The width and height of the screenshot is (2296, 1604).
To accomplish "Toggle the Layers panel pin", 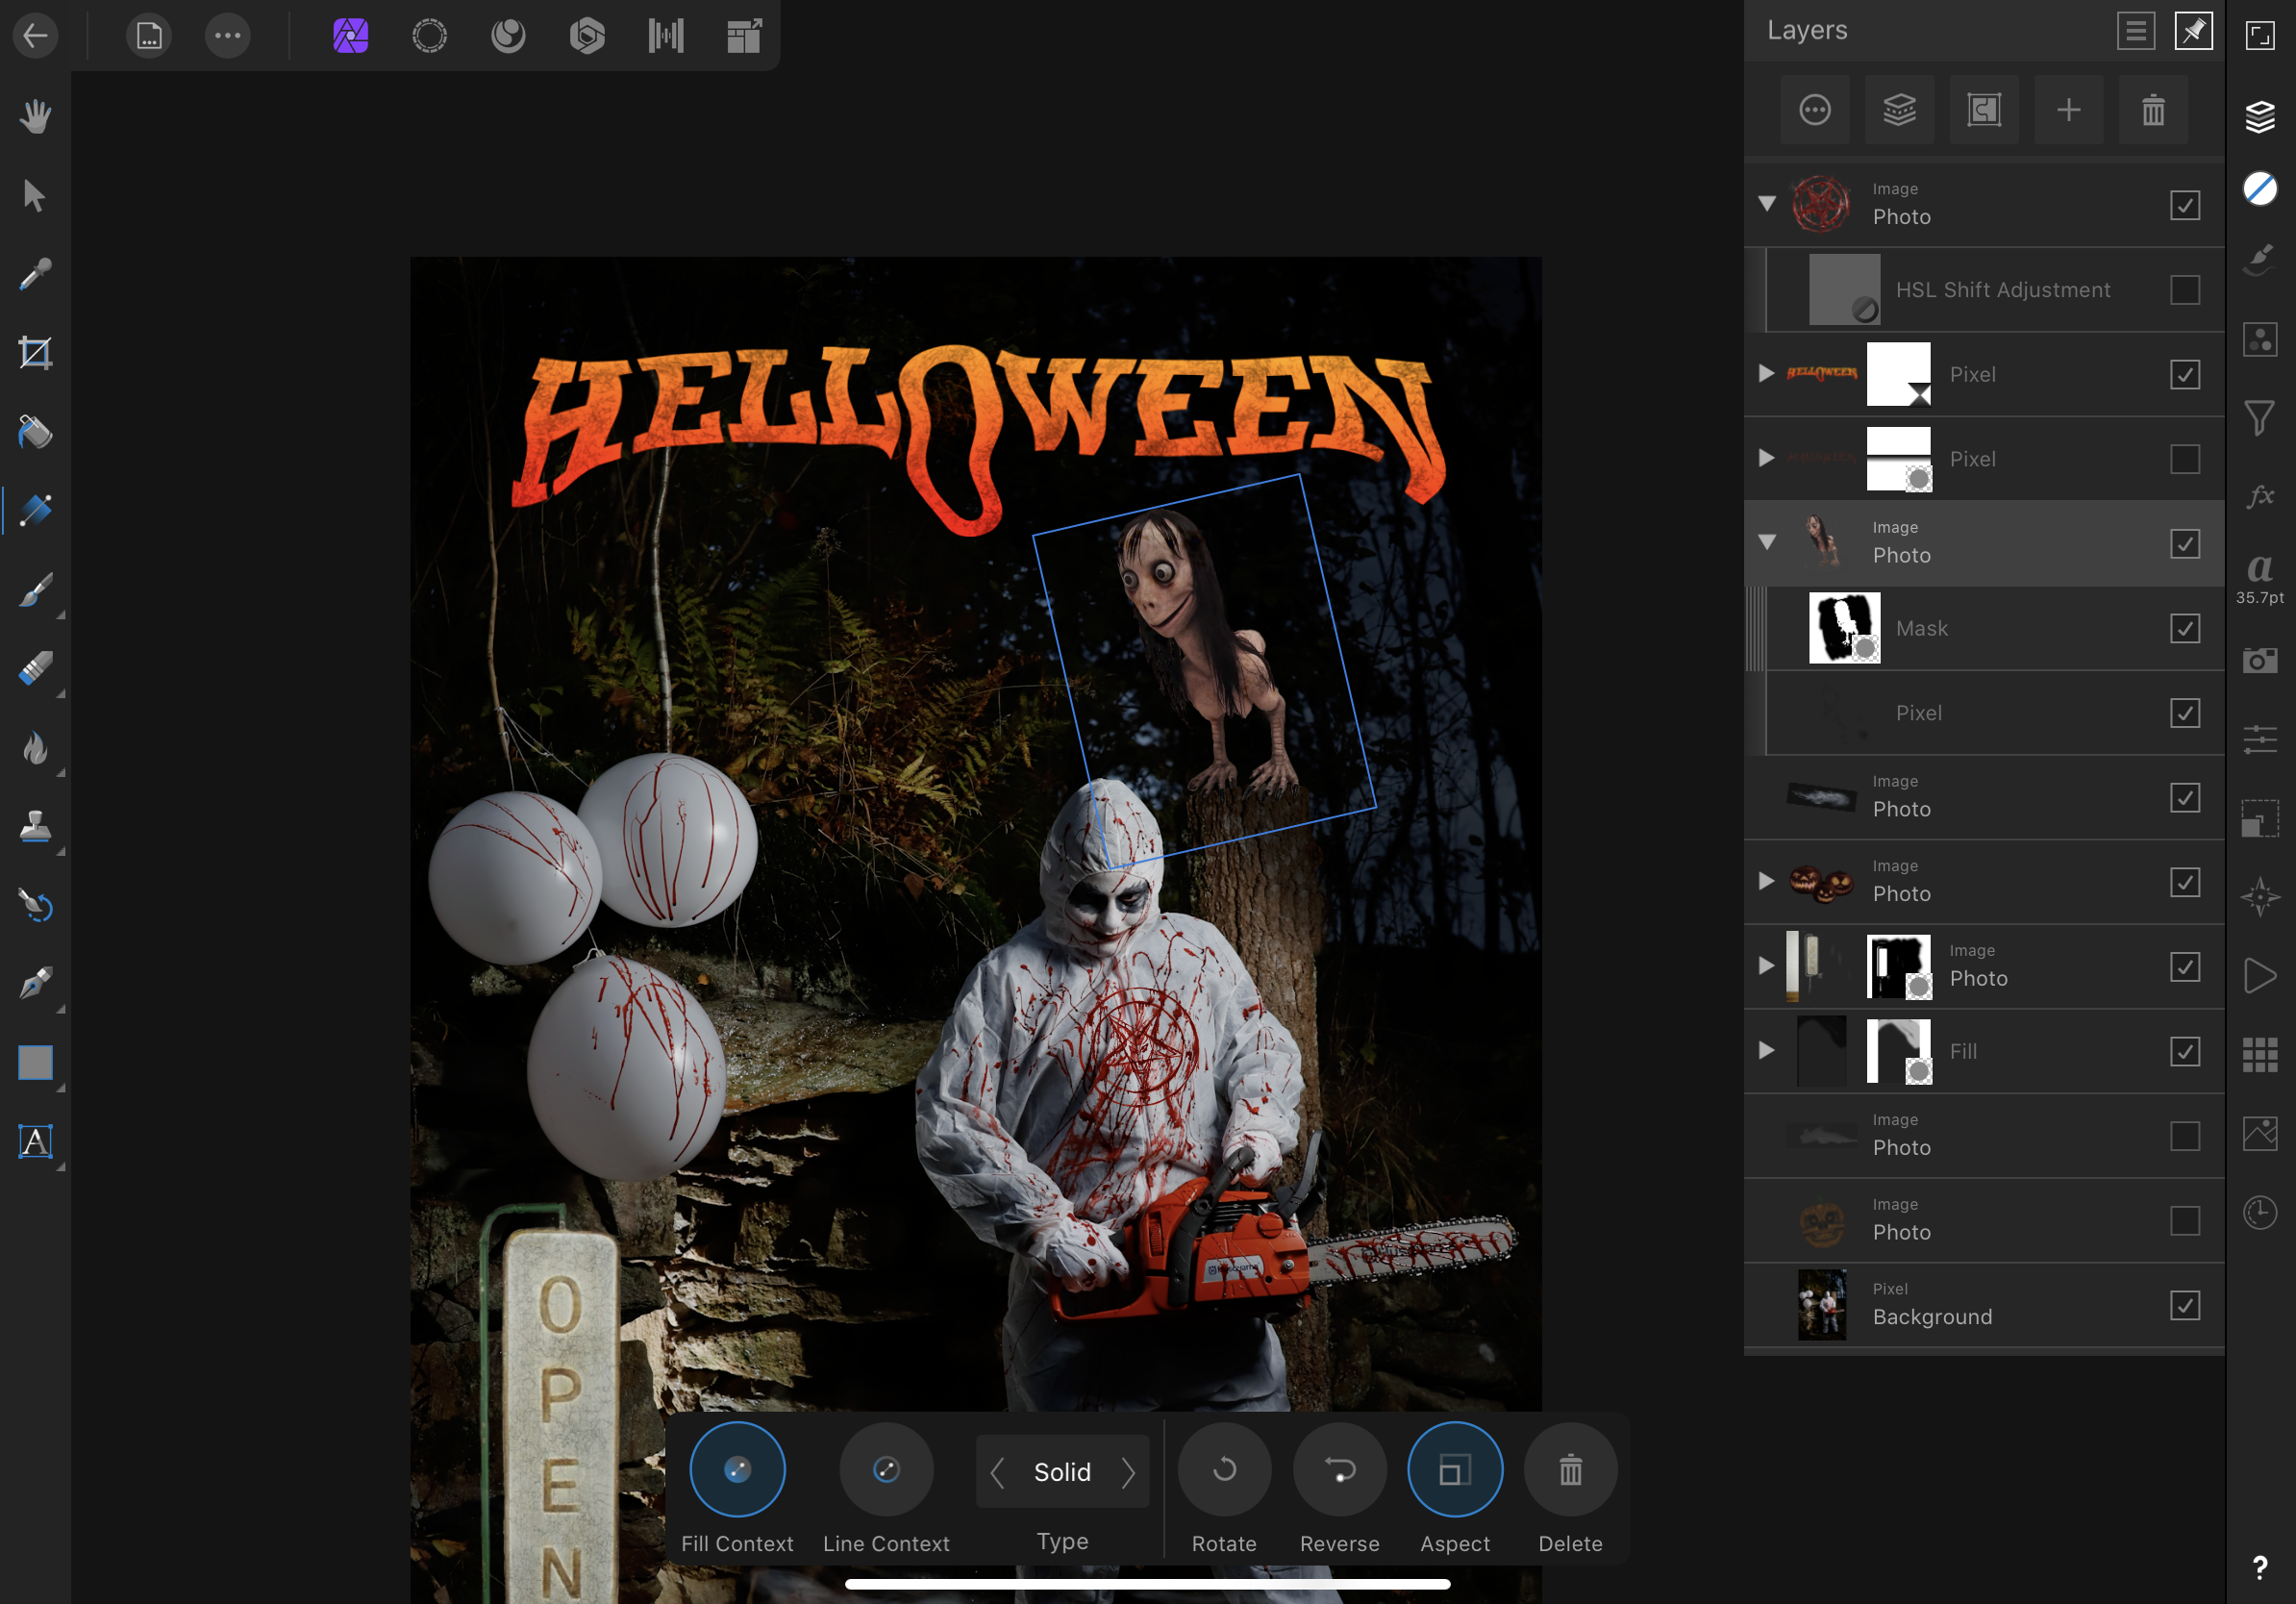I will click(2194, 31).
